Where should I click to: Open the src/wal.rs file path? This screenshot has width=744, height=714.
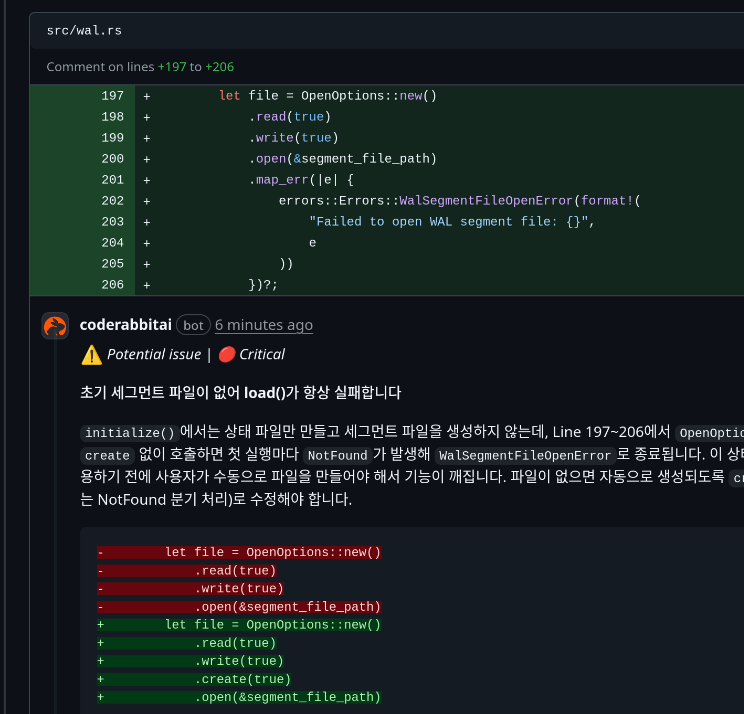84,31
